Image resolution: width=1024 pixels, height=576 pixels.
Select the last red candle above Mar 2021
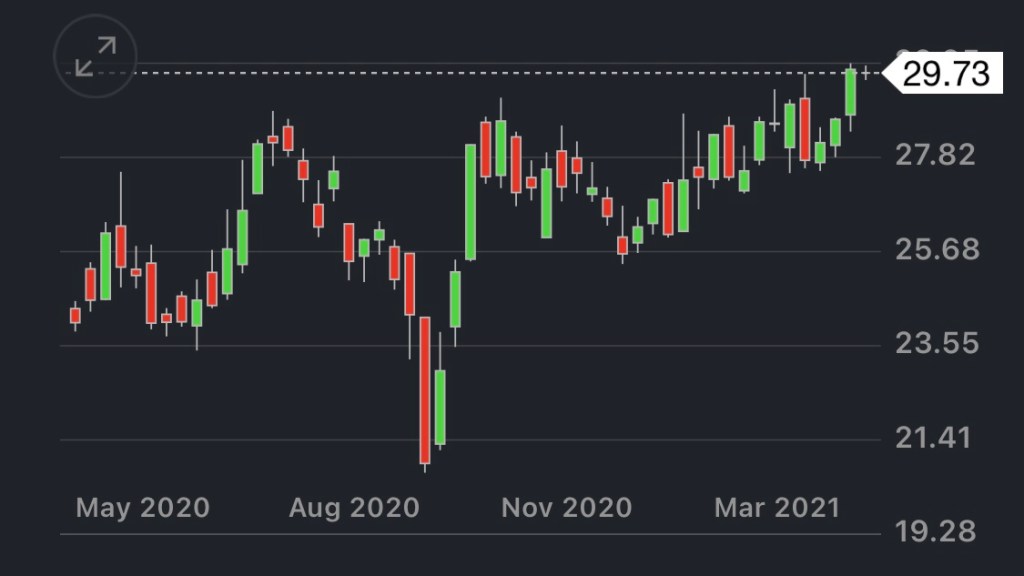coord(805,129)
